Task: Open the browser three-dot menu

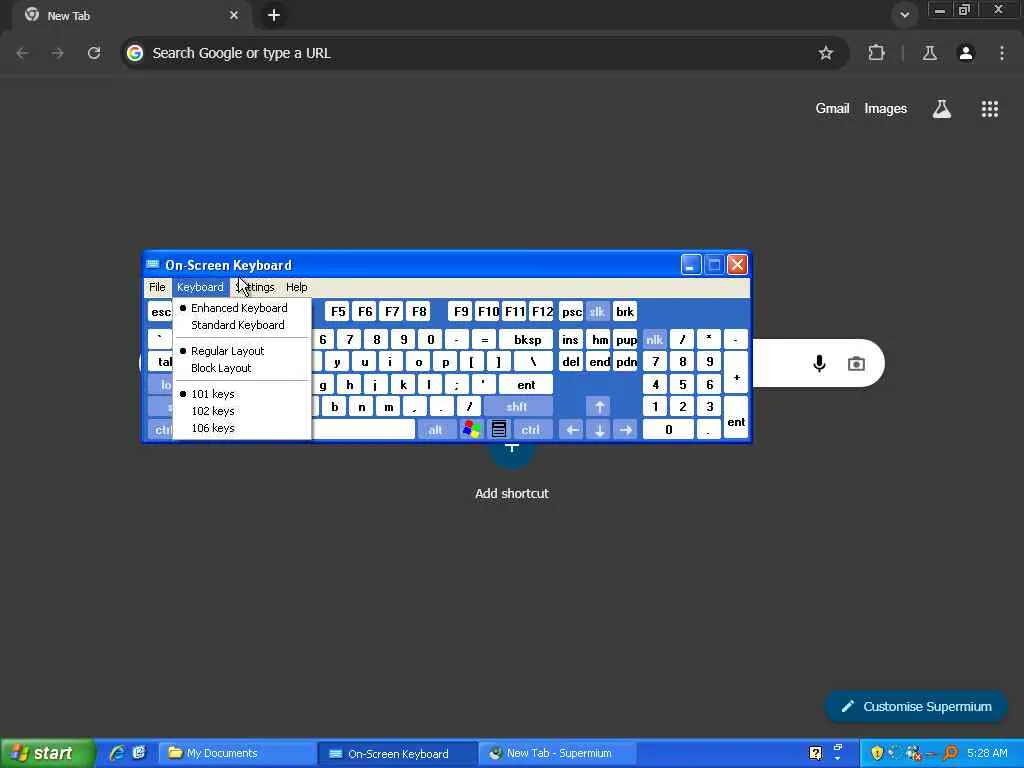Action: click(1002, 53)
